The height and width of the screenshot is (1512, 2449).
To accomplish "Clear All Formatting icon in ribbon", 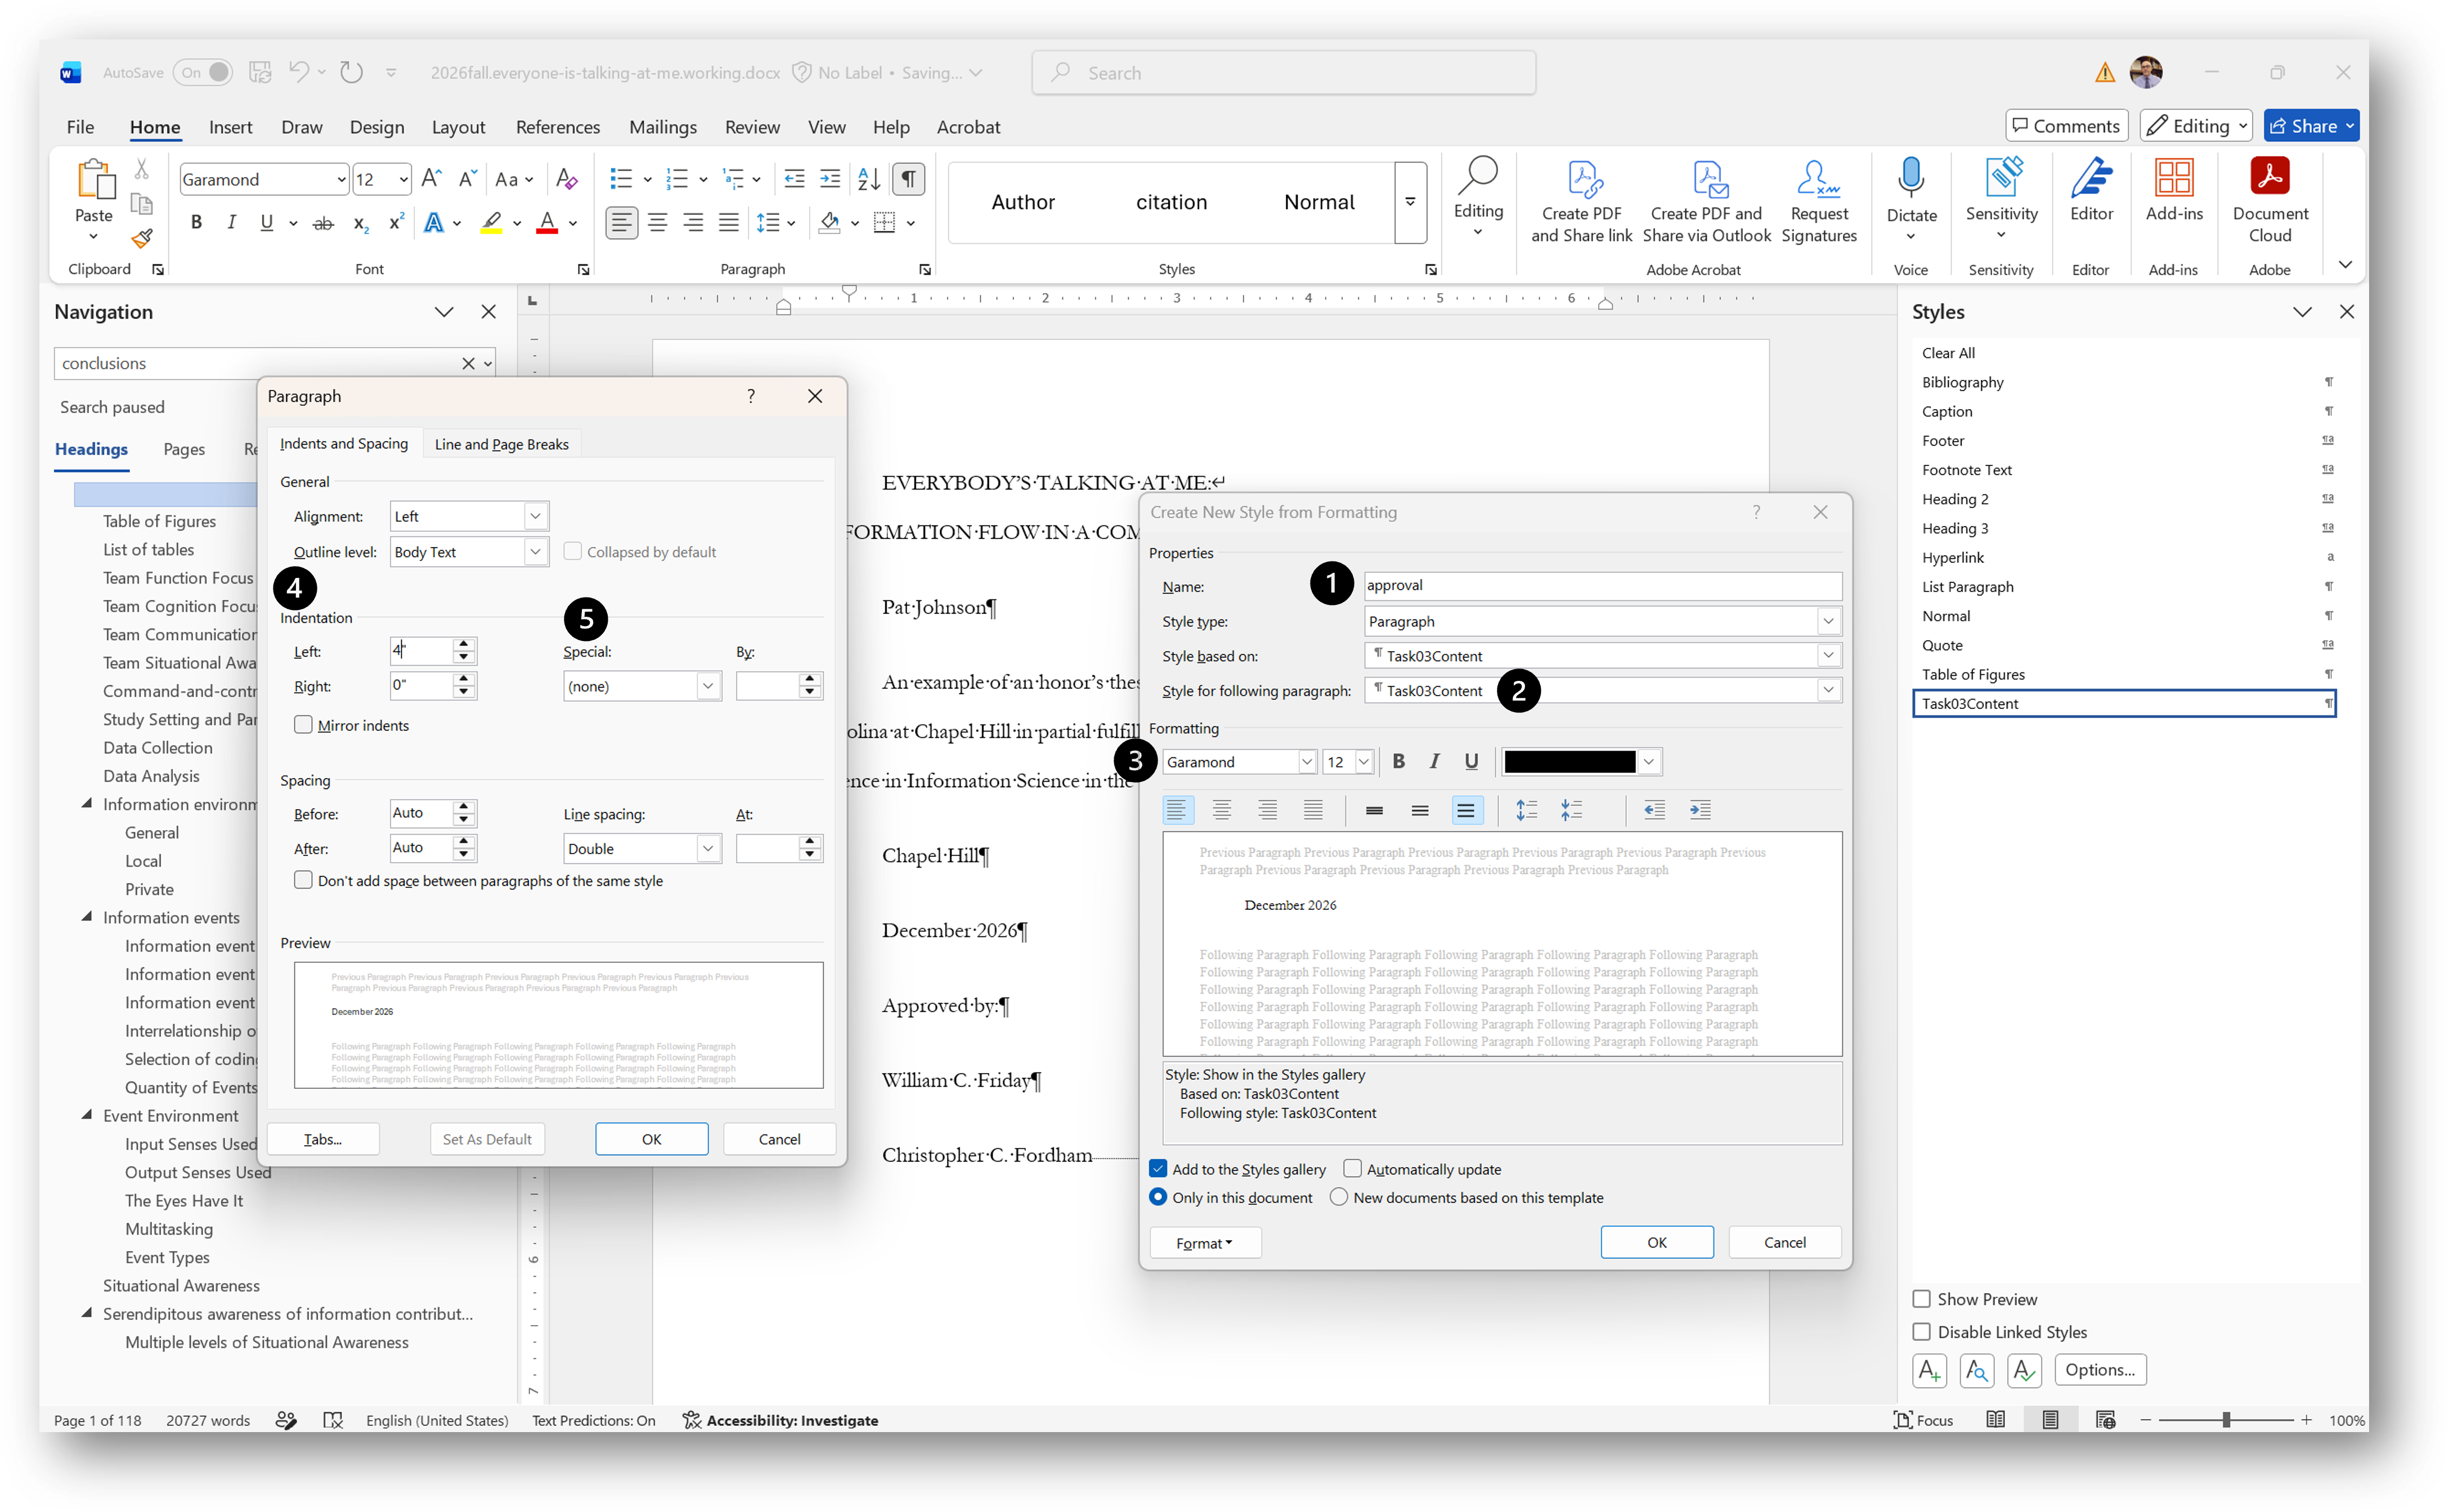I will point(566,179).
